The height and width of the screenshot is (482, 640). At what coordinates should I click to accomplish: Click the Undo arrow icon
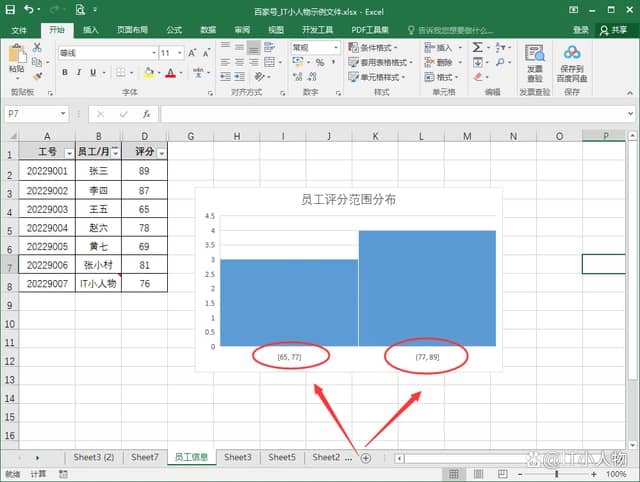pyautogui.click(x=29, y=10)
